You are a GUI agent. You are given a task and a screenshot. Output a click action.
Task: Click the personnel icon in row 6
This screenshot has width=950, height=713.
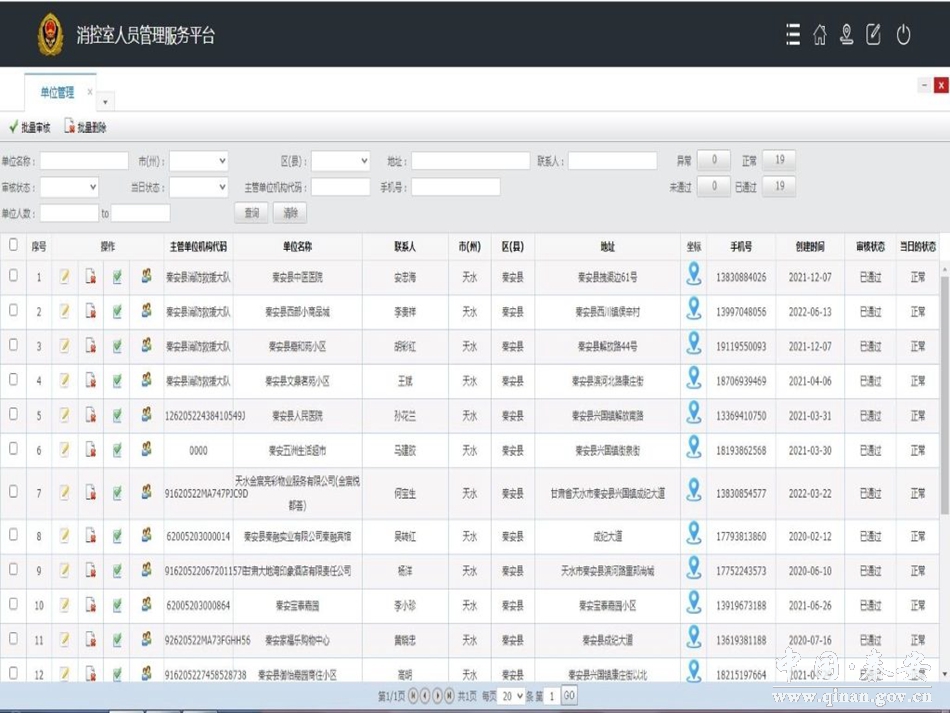coord(146,450)
